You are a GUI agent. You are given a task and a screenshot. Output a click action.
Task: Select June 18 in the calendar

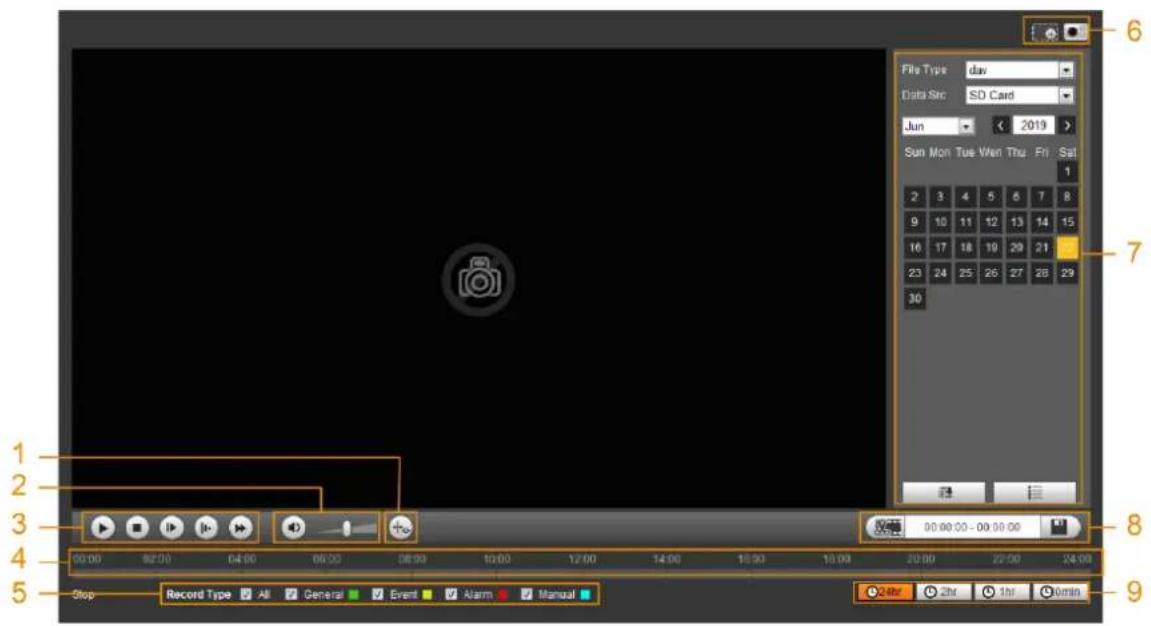click(x=966, y=247)
